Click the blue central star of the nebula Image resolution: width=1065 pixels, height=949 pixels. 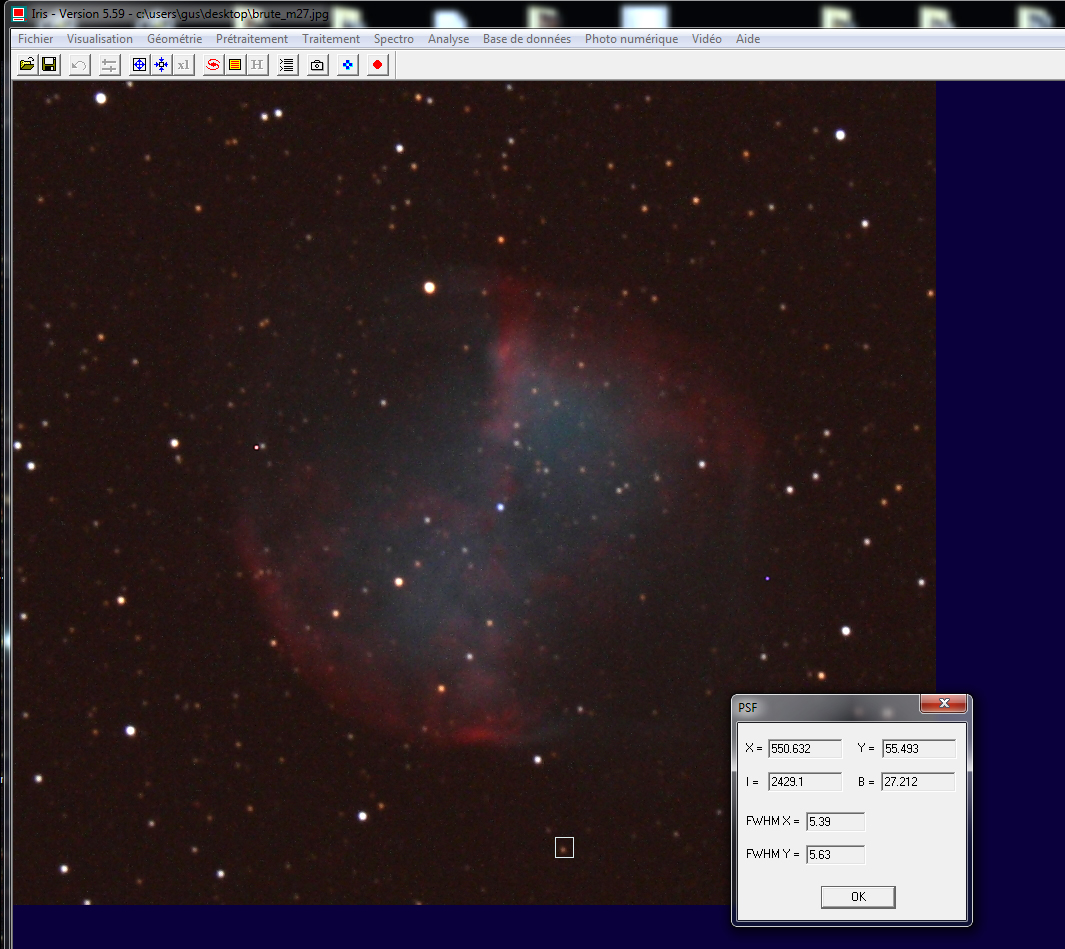(501, 507)
